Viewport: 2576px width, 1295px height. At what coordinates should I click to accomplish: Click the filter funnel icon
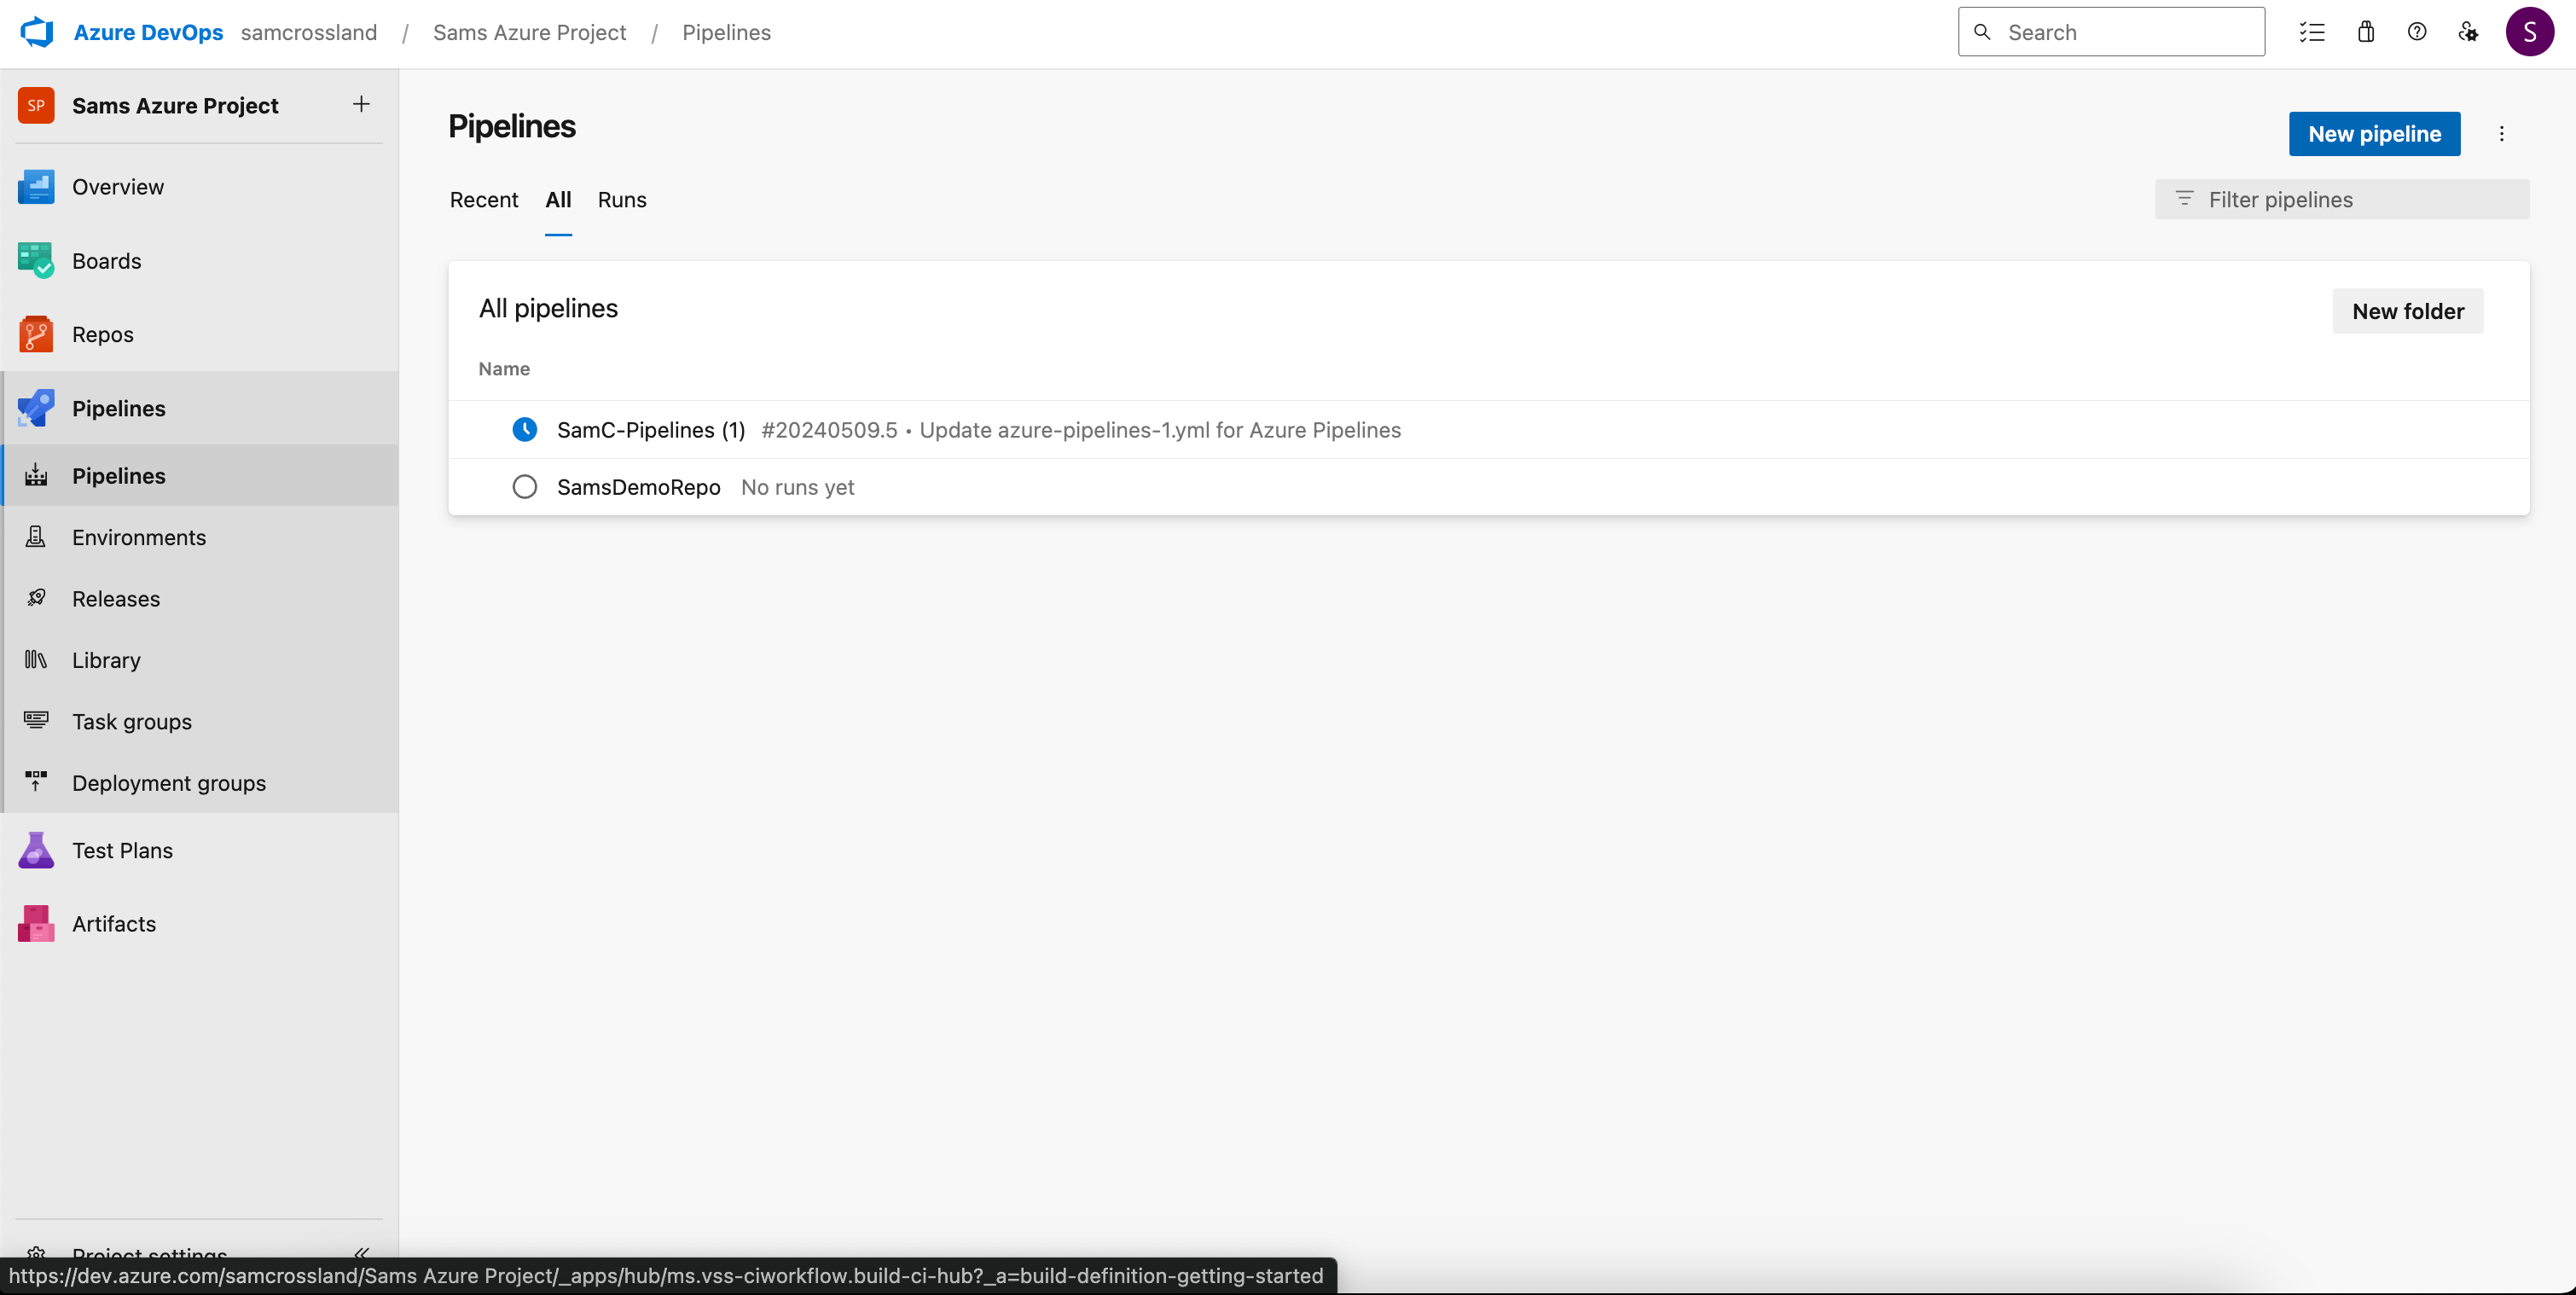click(2185, 199)
